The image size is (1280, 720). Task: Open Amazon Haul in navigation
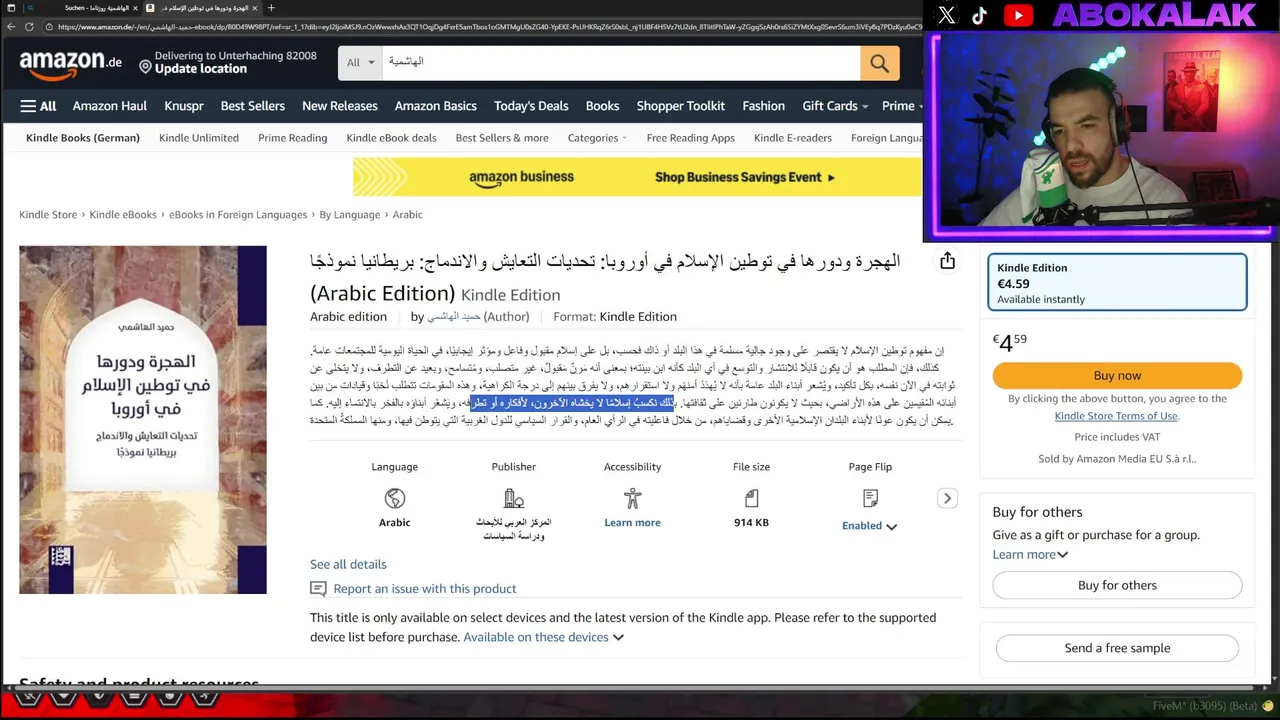coord(110,106)
